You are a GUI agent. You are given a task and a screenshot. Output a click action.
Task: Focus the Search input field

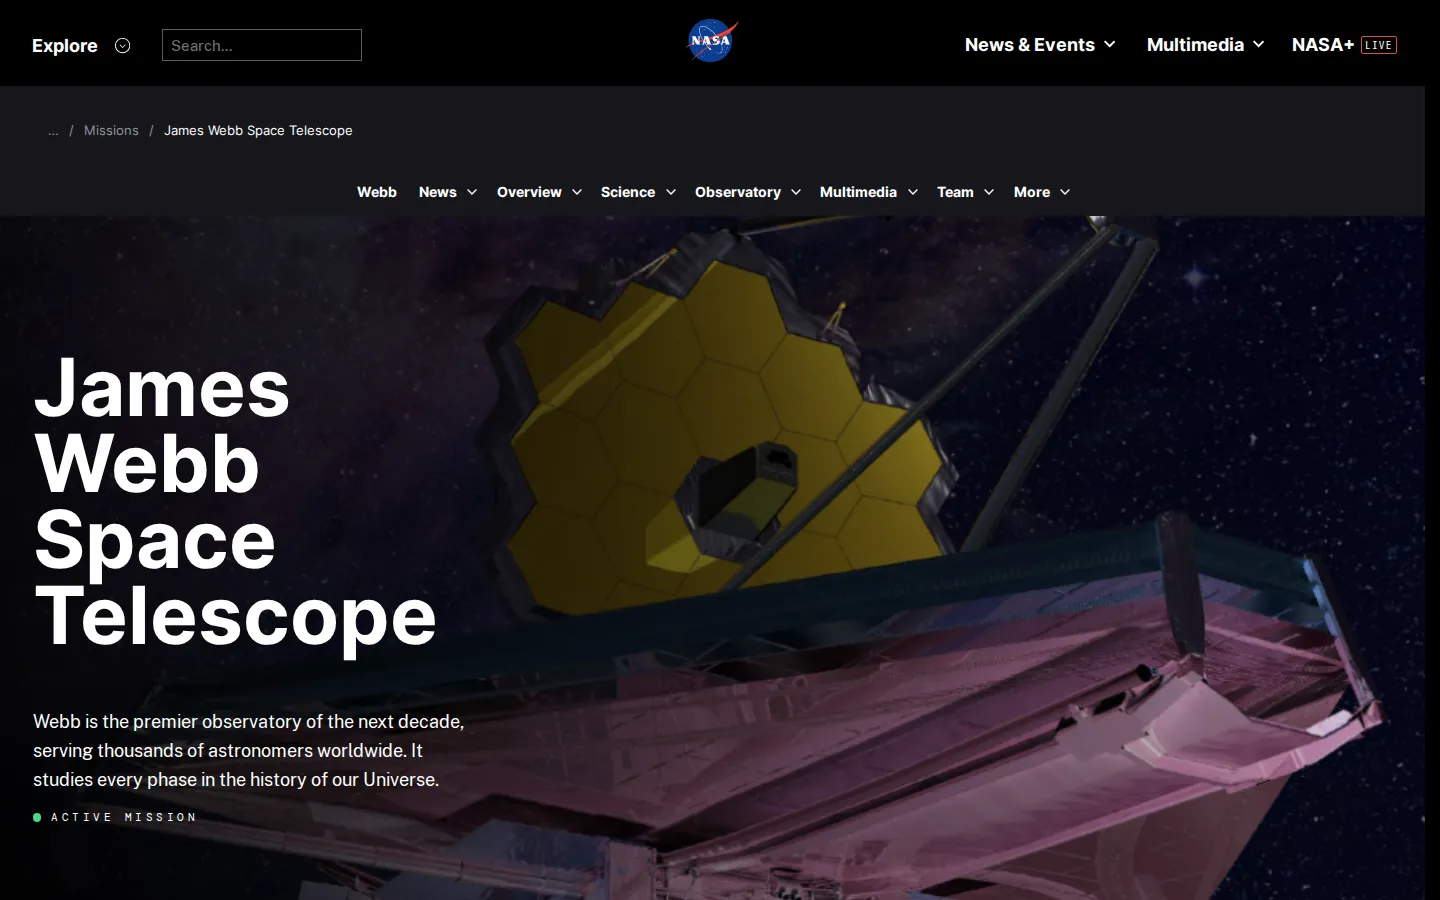coord(262,45)
